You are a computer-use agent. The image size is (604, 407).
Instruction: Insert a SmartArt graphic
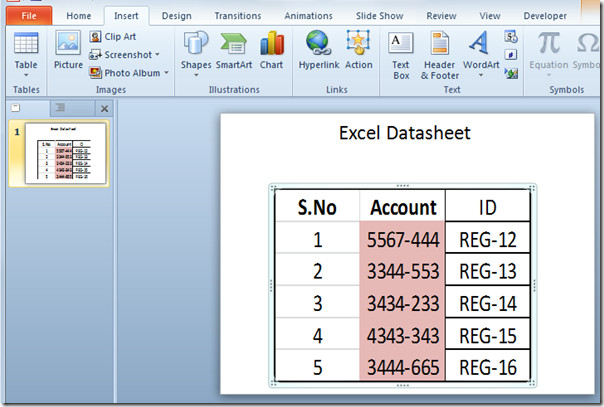pos(234,50)
